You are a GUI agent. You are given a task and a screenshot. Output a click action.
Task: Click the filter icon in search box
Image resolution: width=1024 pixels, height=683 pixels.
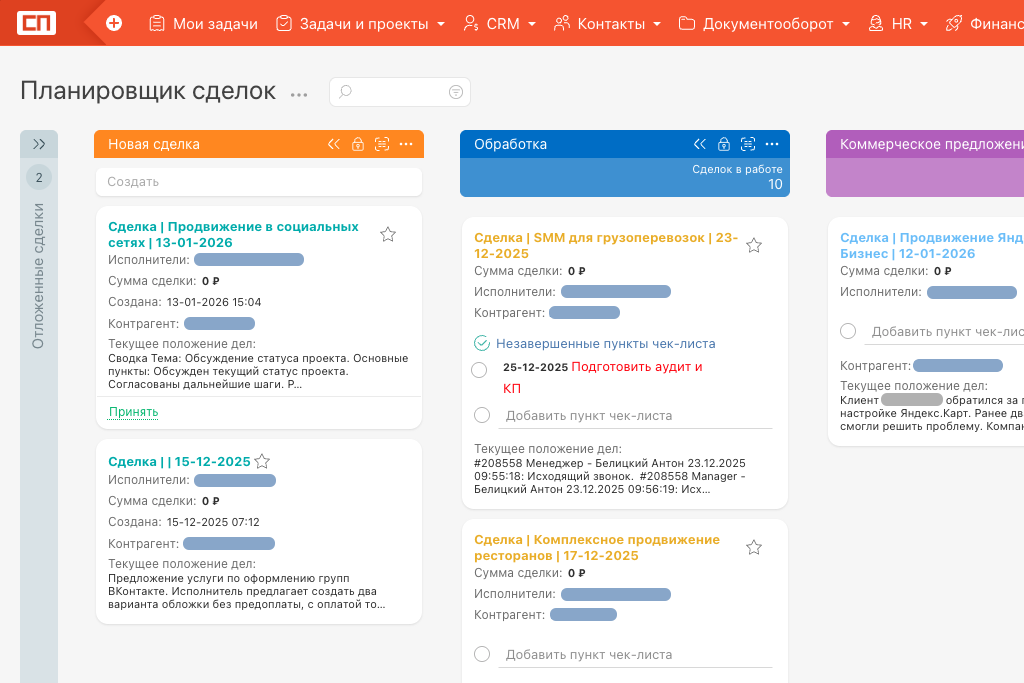pyautogui.click(x=456, y=92)
